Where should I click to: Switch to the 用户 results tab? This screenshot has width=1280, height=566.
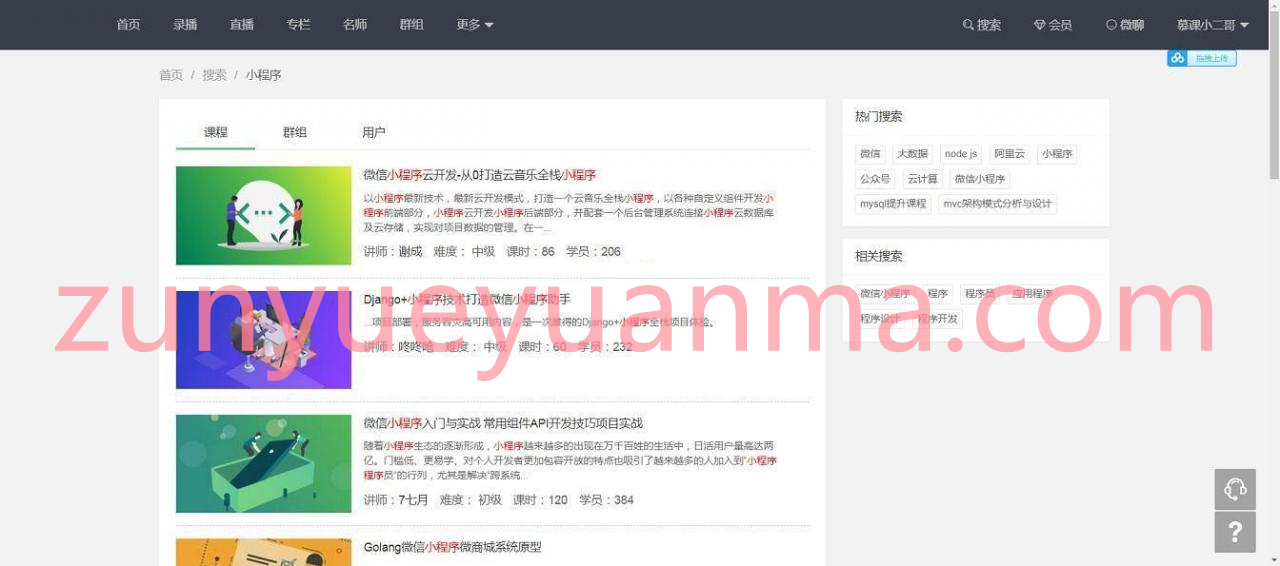[374, 132]
